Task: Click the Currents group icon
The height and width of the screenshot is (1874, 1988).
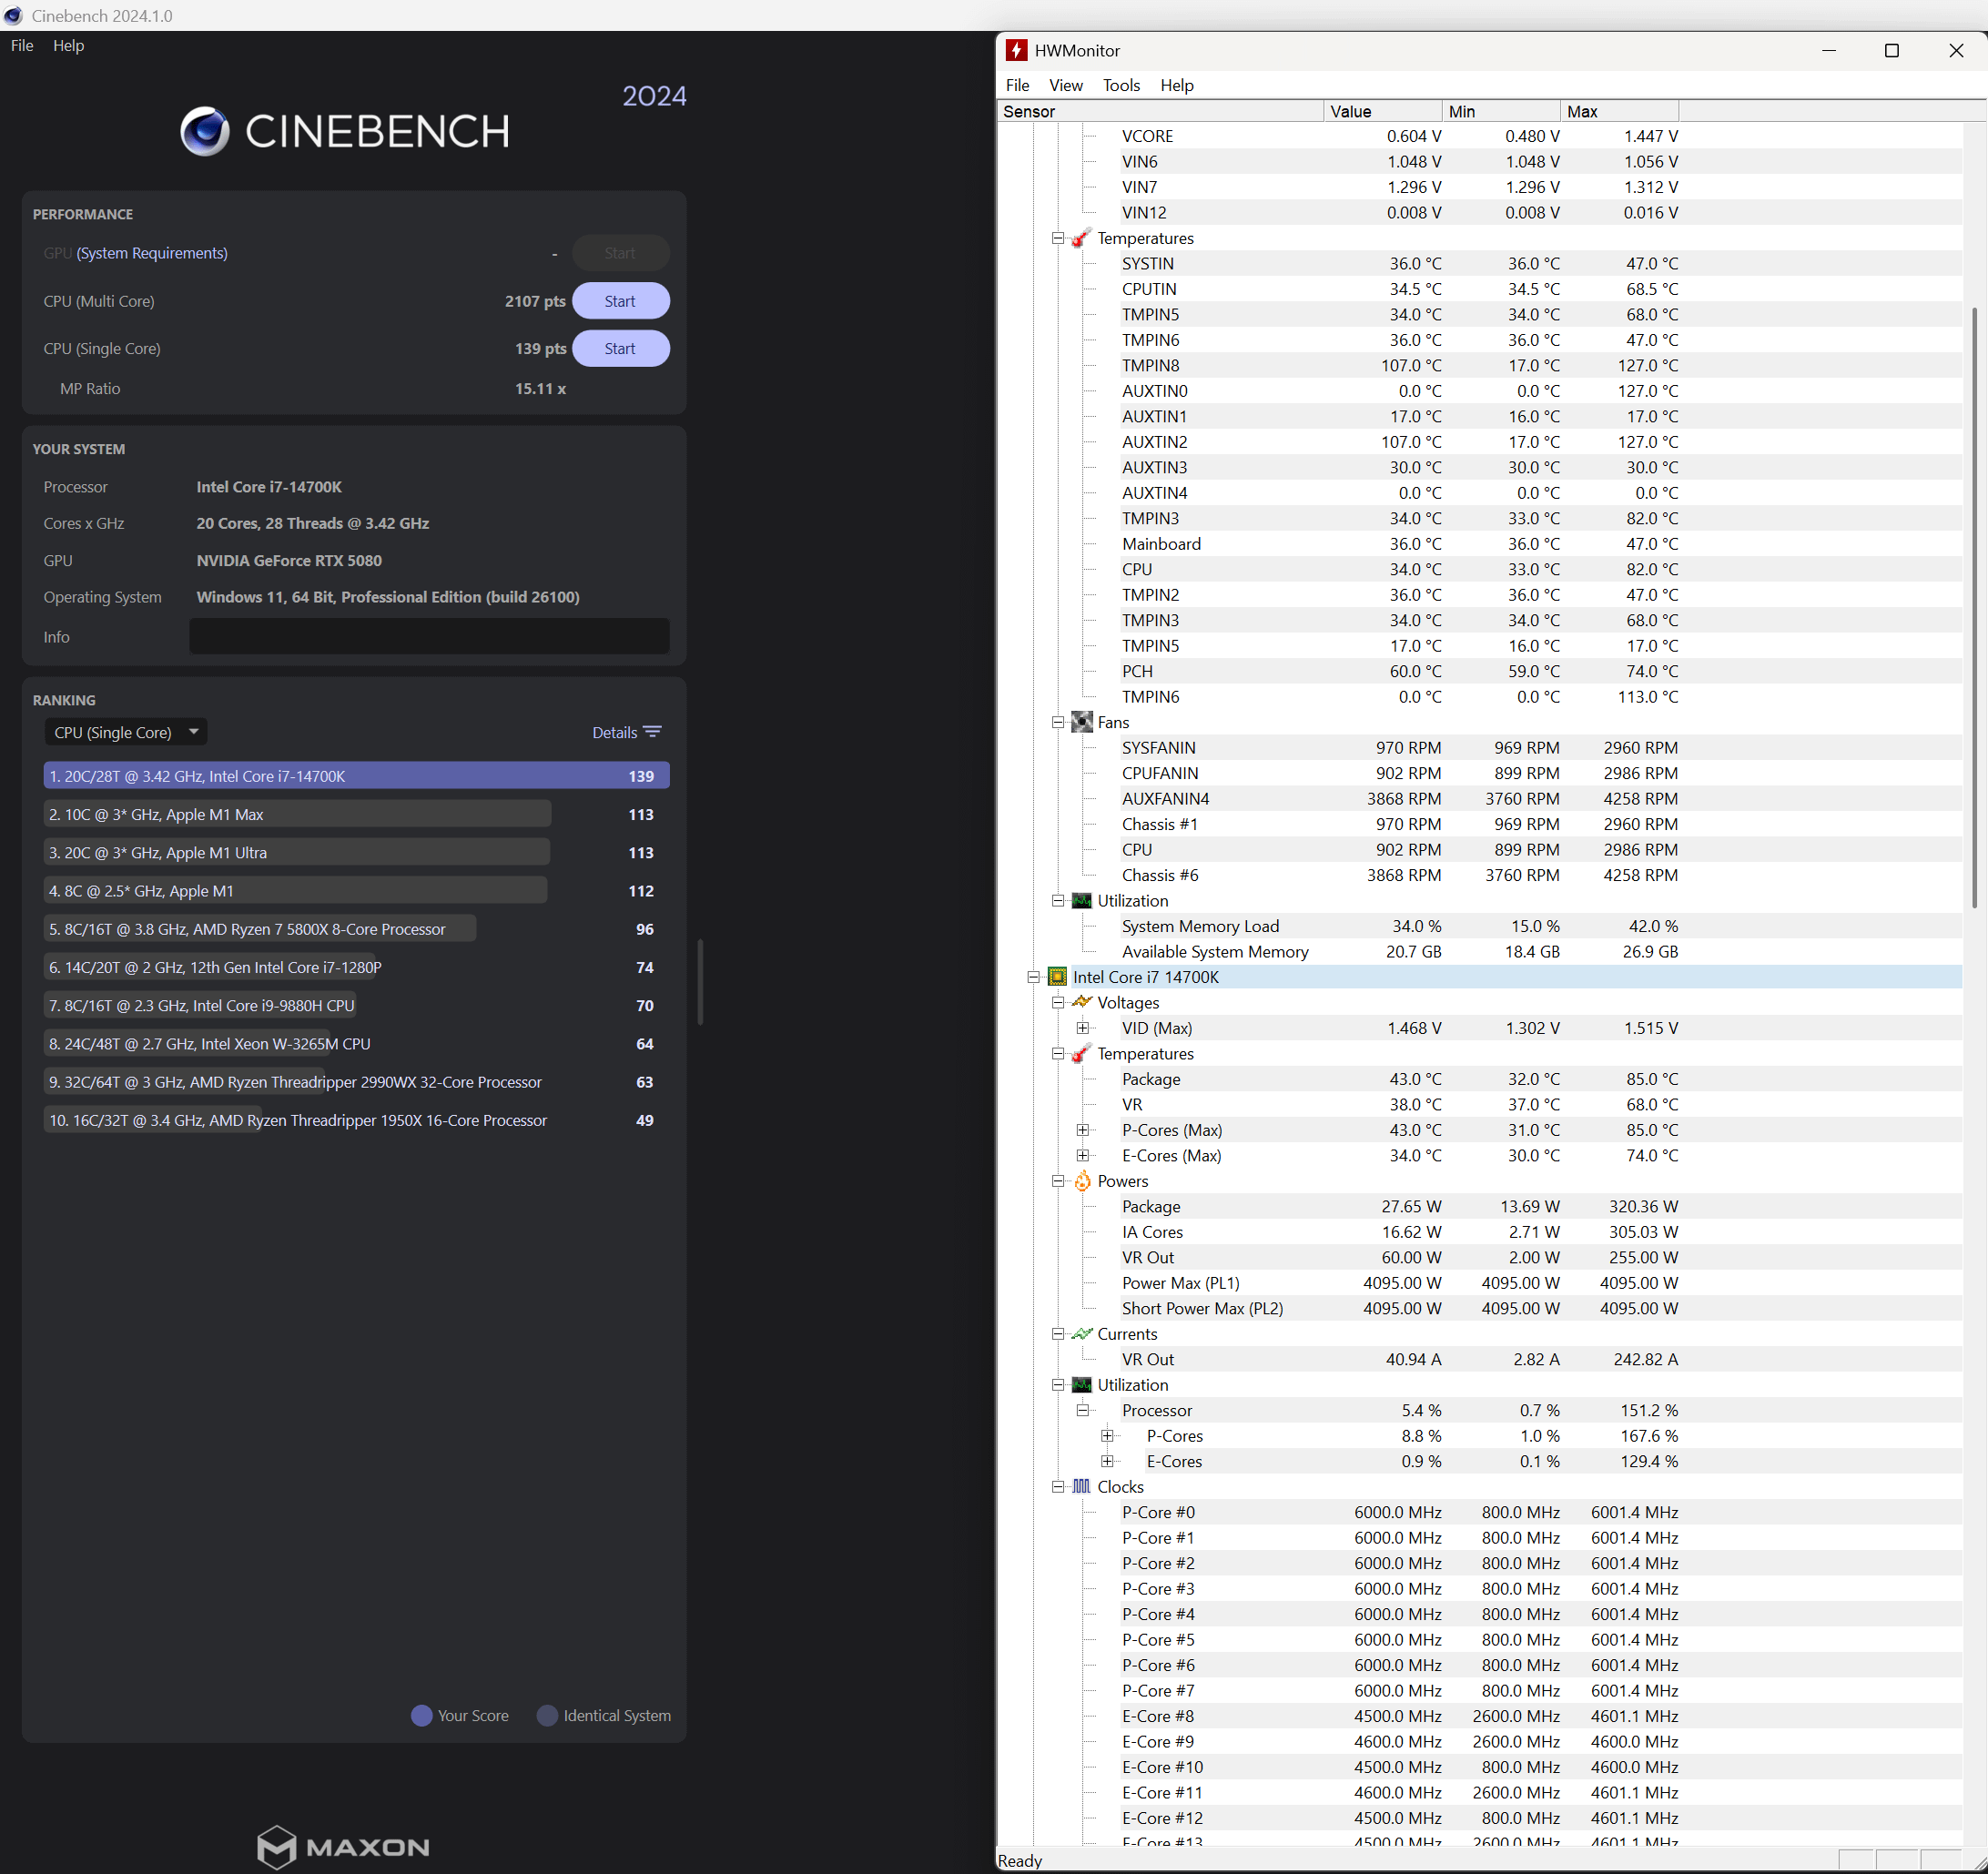Action: (x=1082, y=1334)
